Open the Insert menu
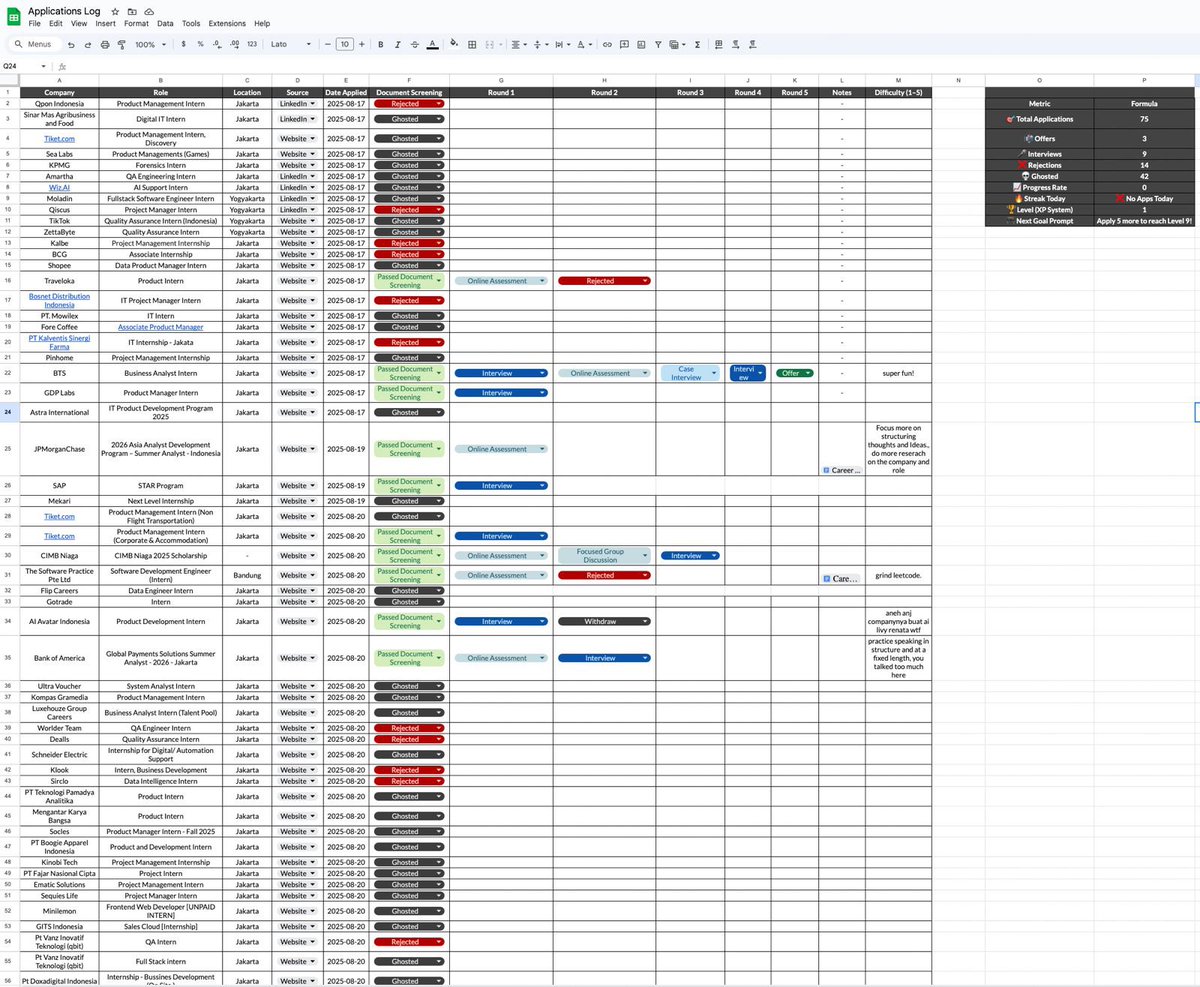This screenshot has height=987, width=1200. pyautogui.click(x=105, y=23)
